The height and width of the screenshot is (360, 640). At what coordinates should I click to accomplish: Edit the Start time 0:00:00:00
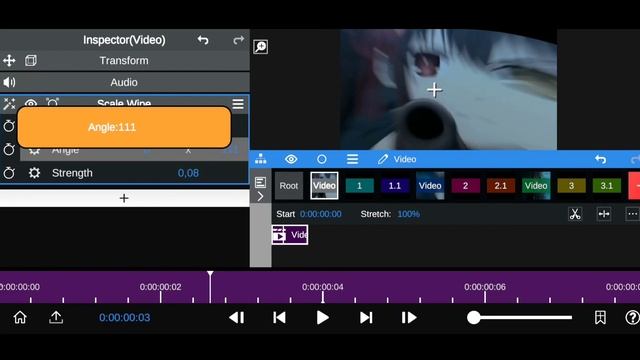[320, 214]
